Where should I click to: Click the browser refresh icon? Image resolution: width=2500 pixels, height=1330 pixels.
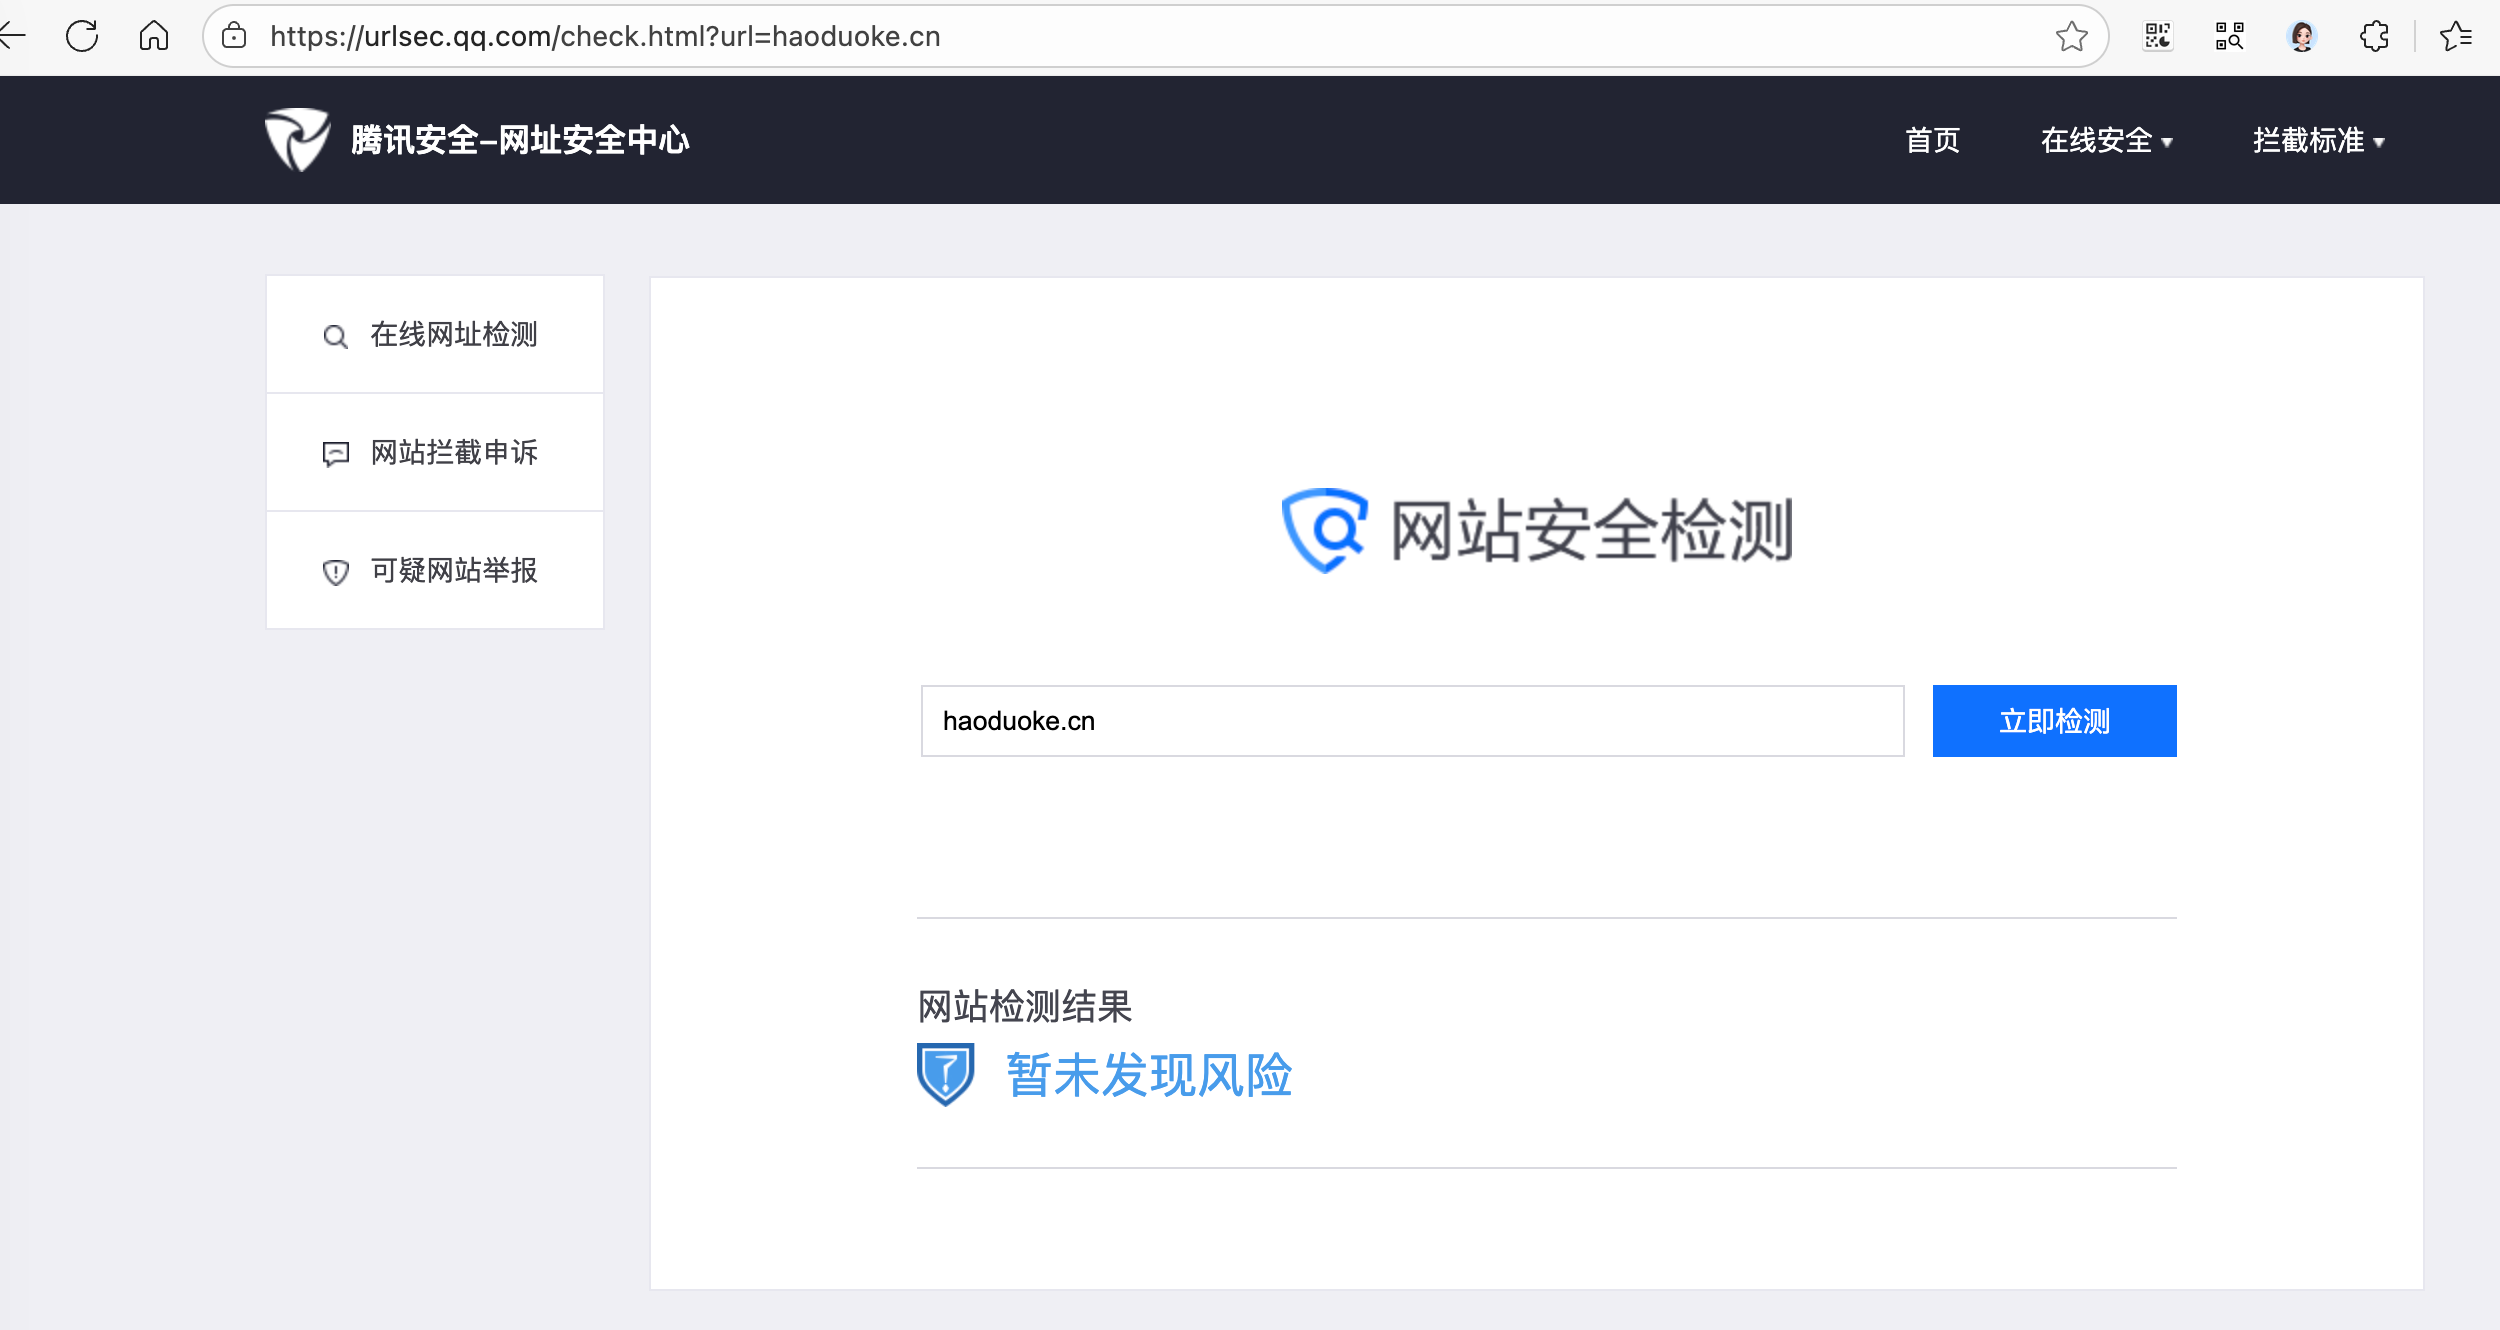82,37
